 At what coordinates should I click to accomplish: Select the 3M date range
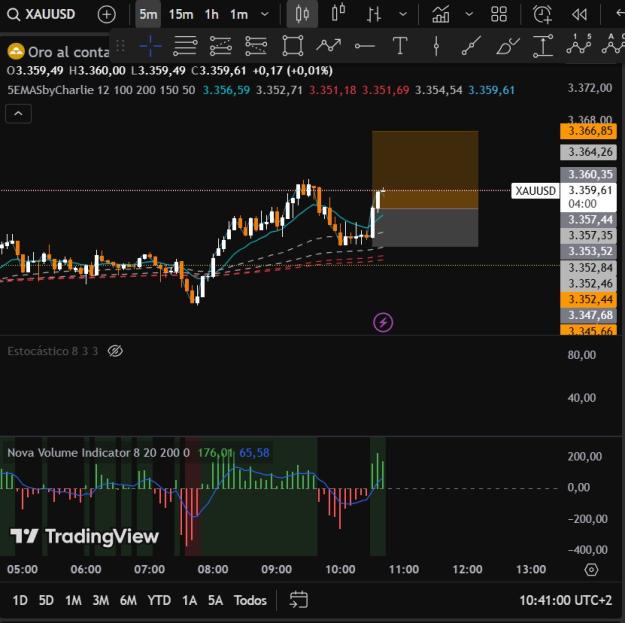[x=100, y=600]
